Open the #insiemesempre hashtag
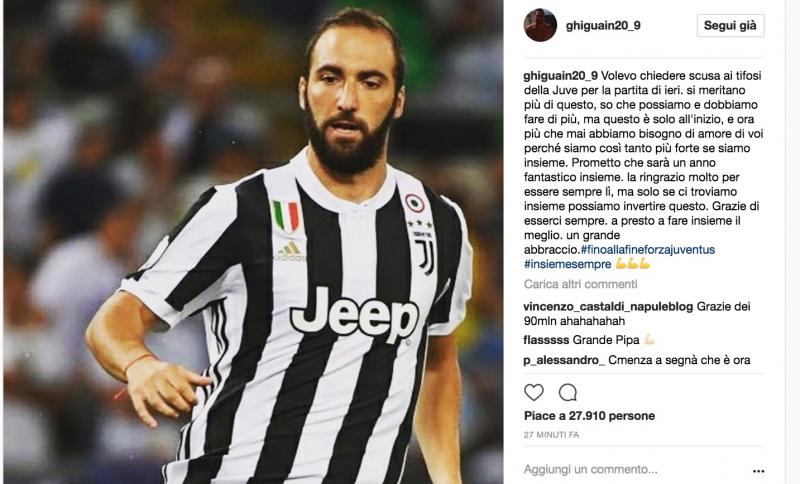Screen dimensions: 800x484 (x=567, y=264)
